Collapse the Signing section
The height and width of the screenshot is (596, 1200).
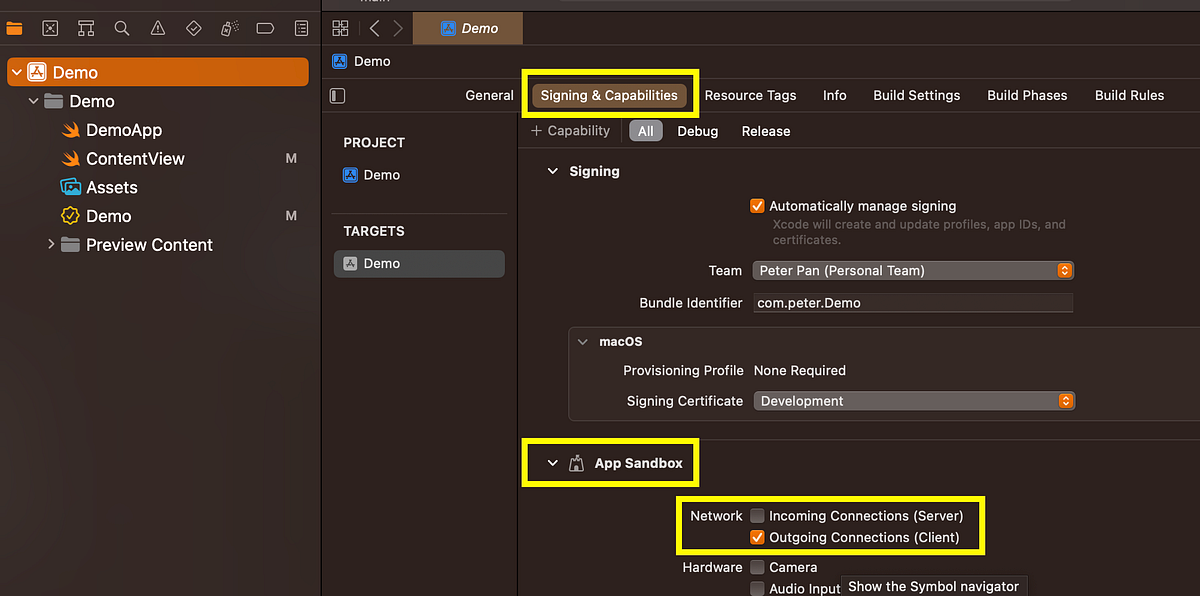[x=553, y=171]
